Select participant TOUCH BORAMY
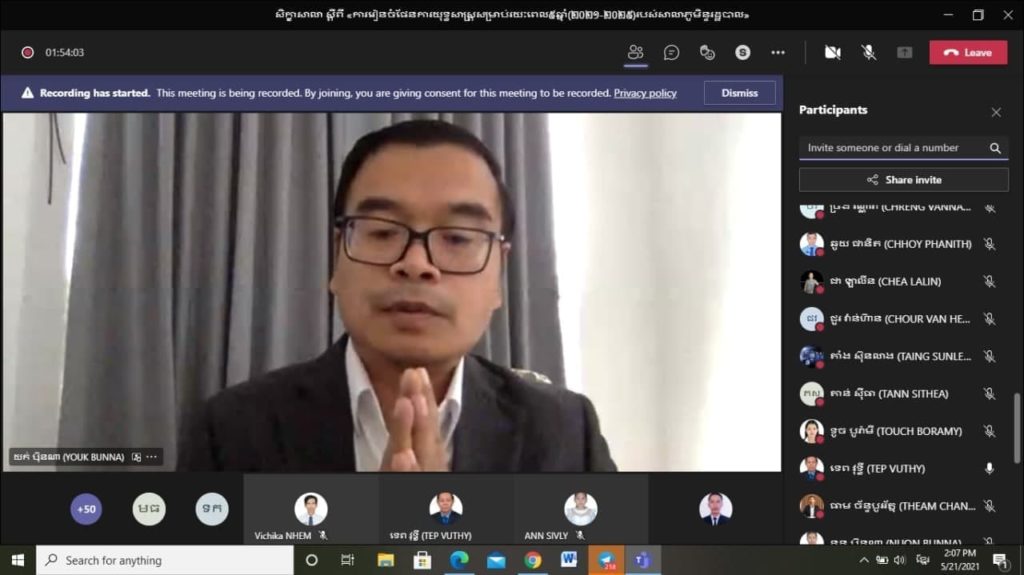Viewport: 1024px width, 575px height. [x=904, y=431]
